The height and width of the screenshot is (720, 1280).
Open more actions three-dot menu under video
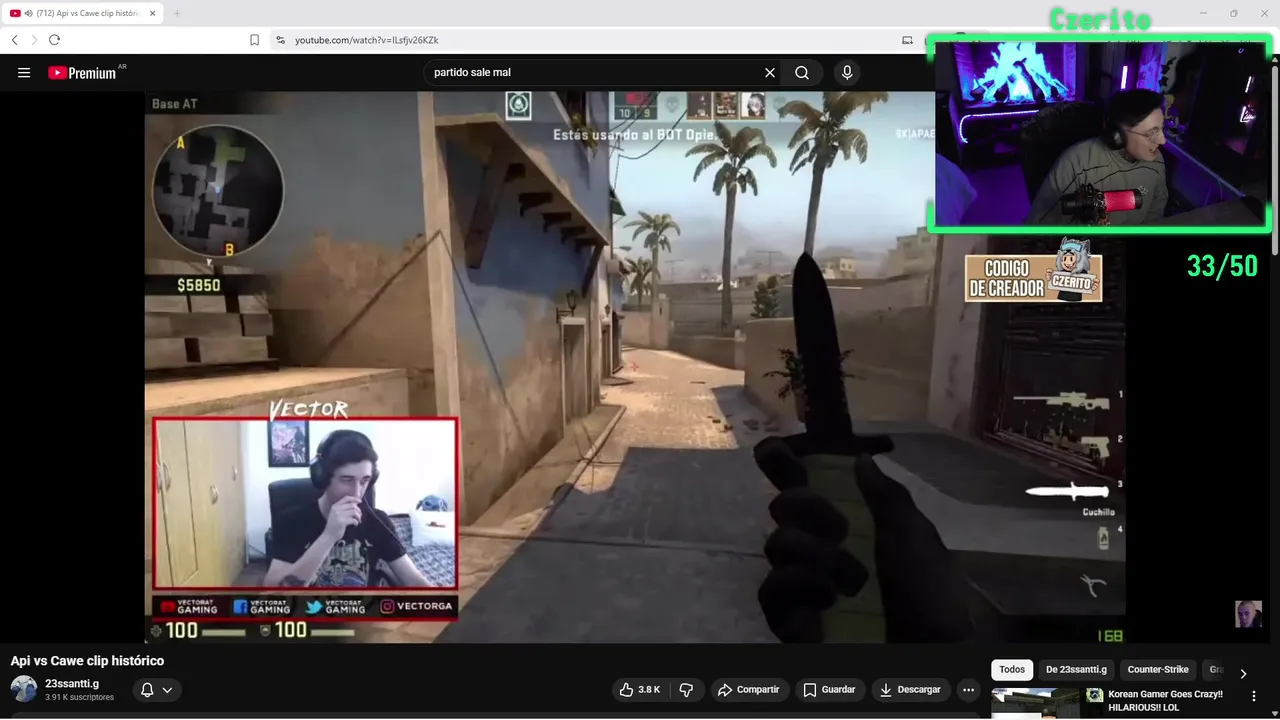[x=968, y=690]
